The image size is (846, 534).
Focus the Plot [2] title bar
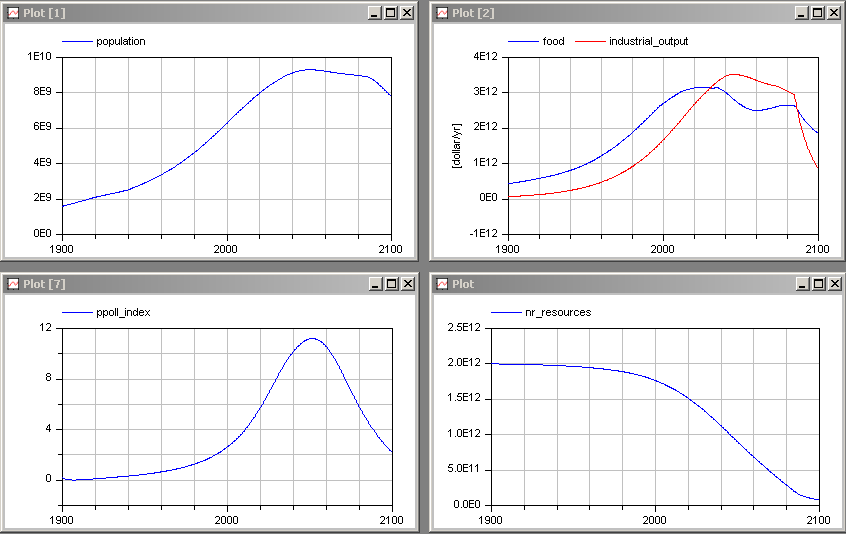coord(620,13)
